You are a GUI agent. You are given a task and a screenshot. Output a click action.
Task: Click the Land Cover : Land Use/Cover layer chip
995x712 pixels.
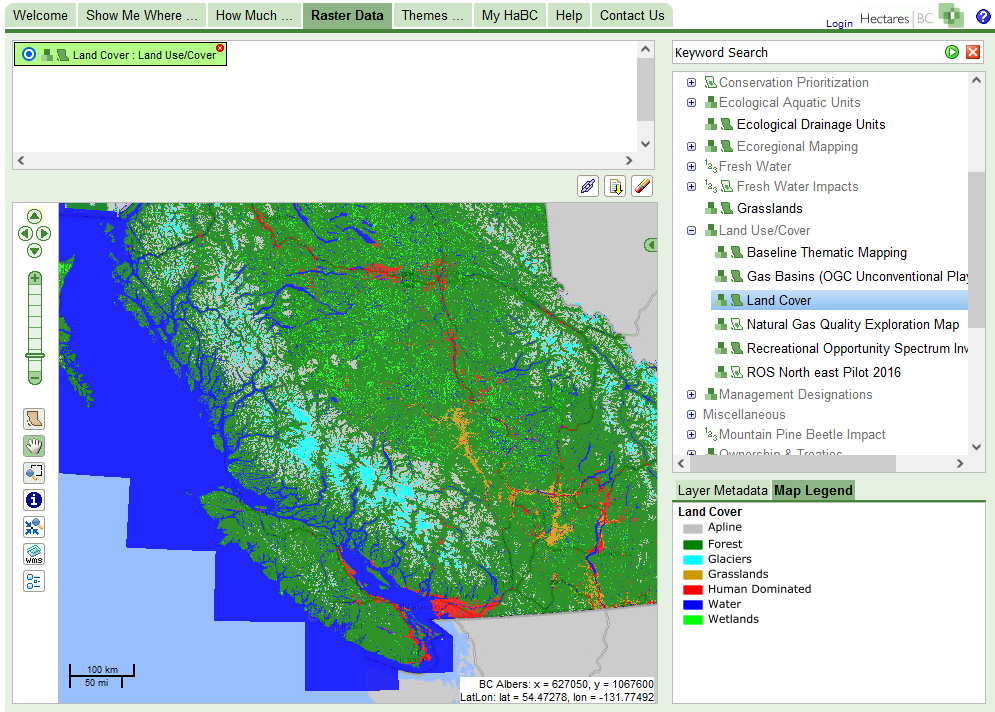point(121,55)
